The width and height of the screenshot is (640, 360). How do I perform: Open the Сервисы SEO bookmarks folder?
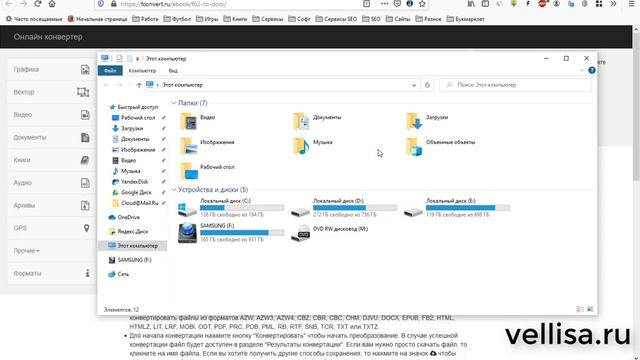[336, 19]
